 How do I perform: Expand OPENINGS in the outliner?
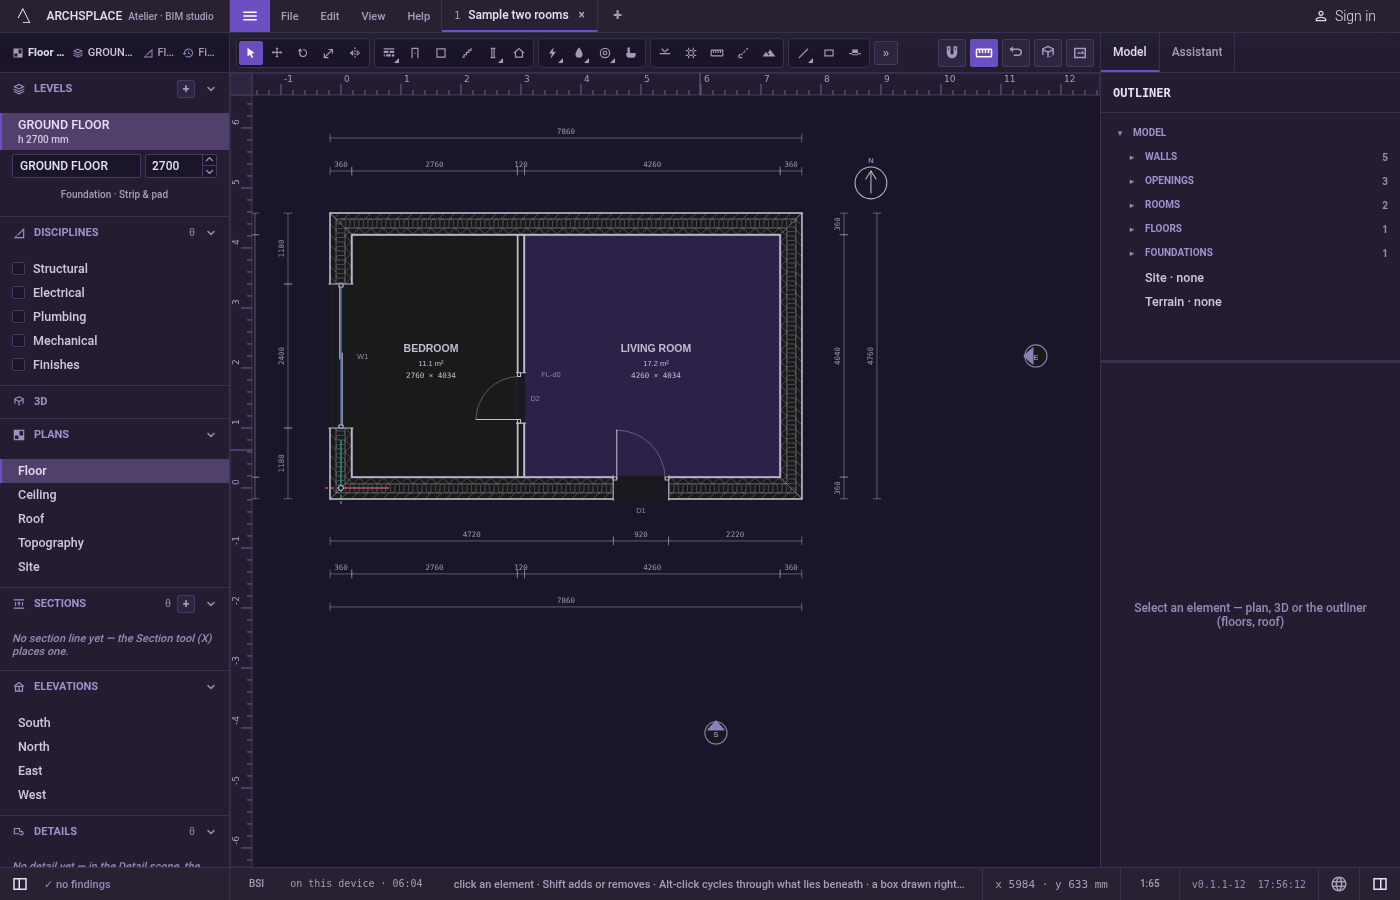(x=1131, y=181)
